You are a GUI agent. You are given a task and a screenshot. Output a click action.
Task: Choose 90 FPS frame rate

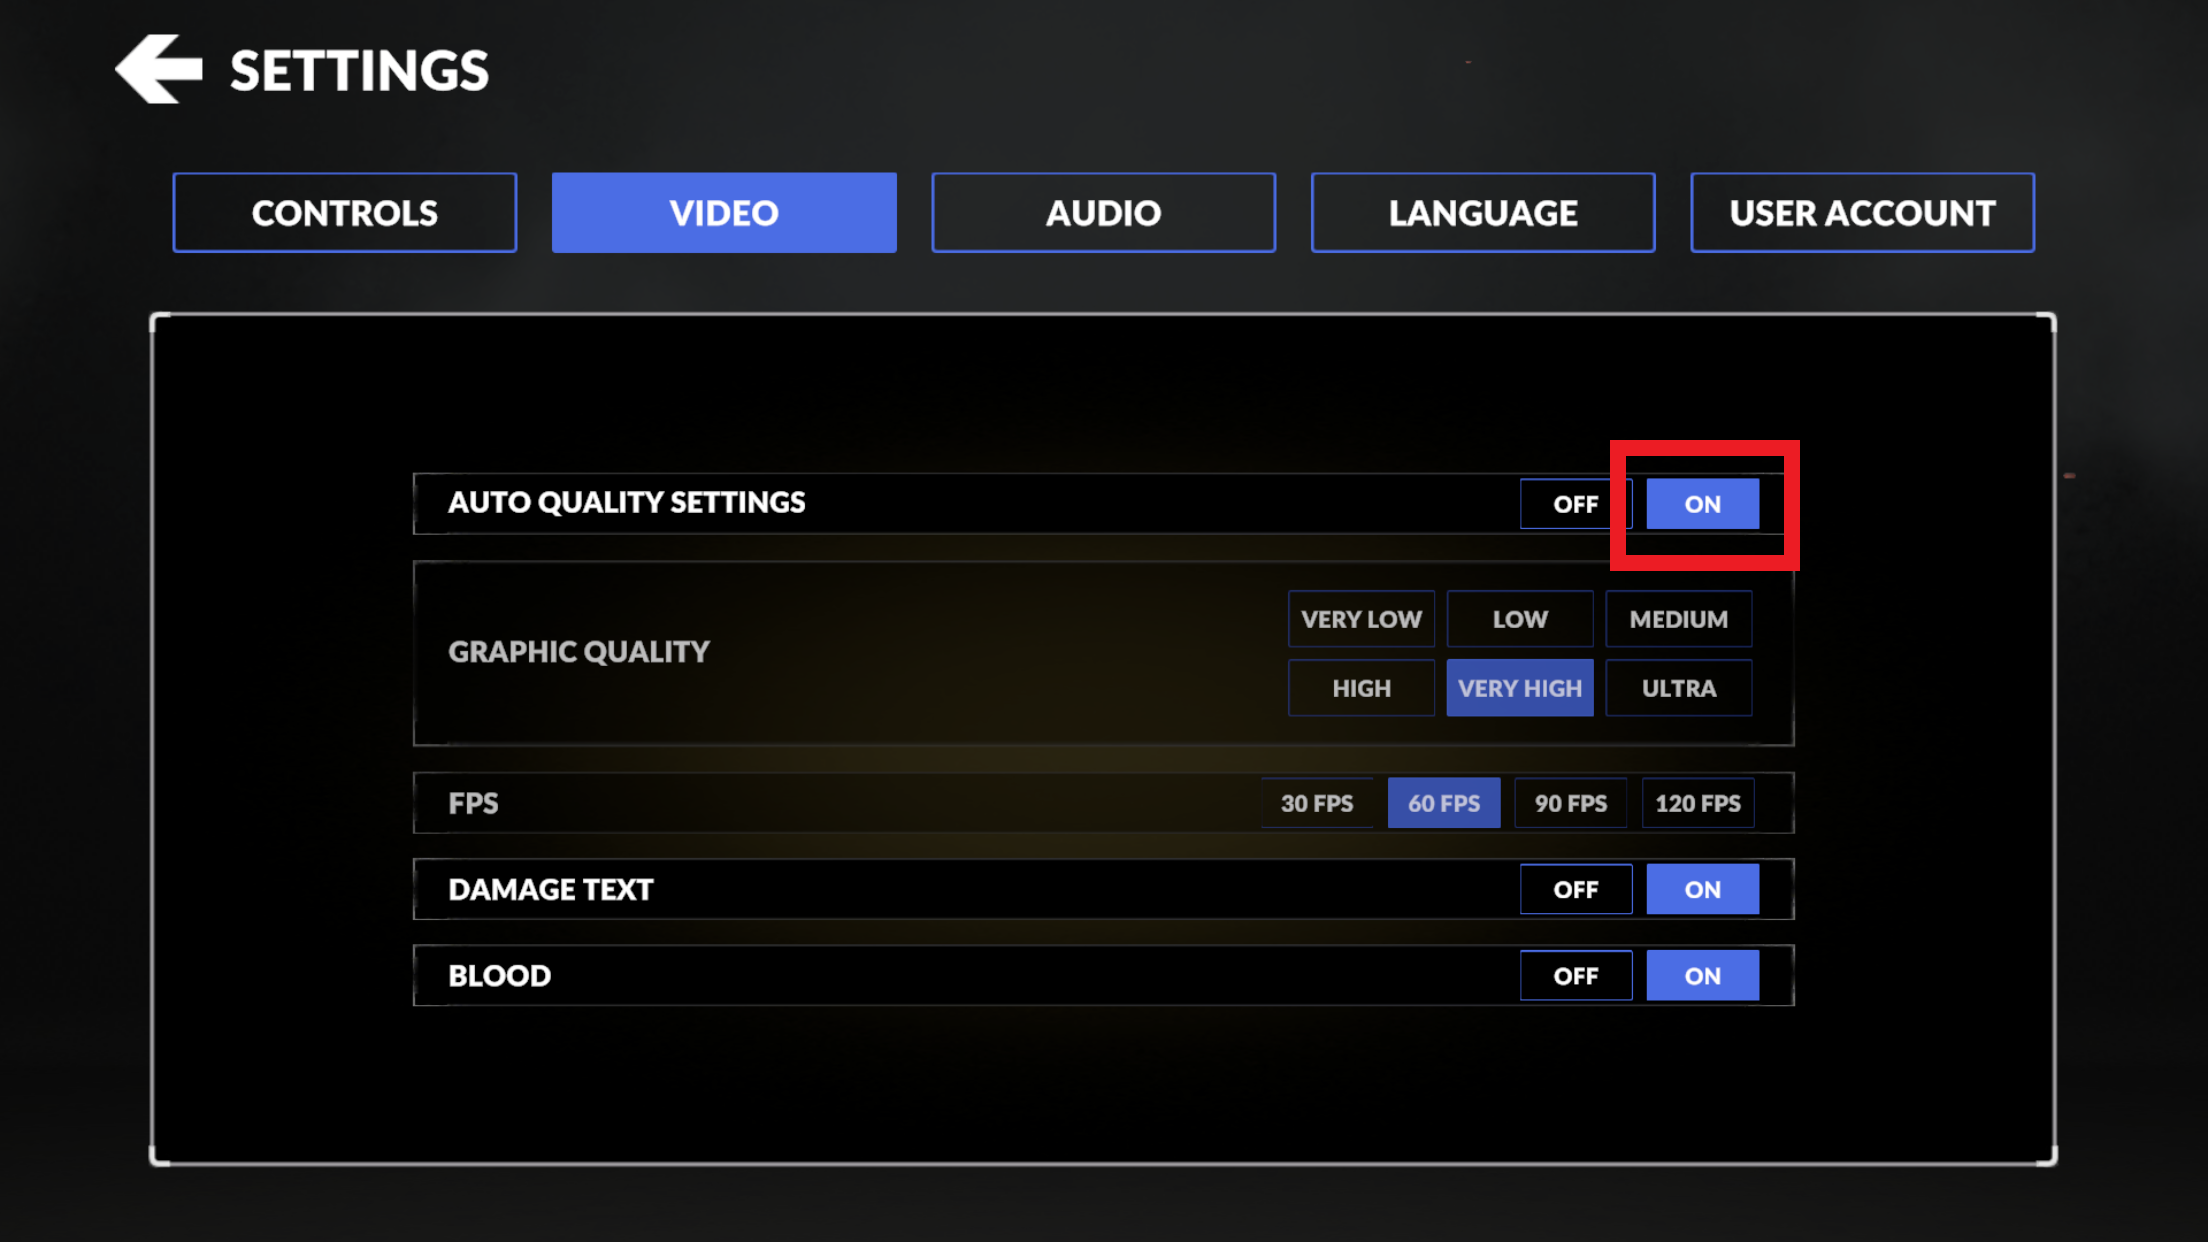tap(1570, 803)
